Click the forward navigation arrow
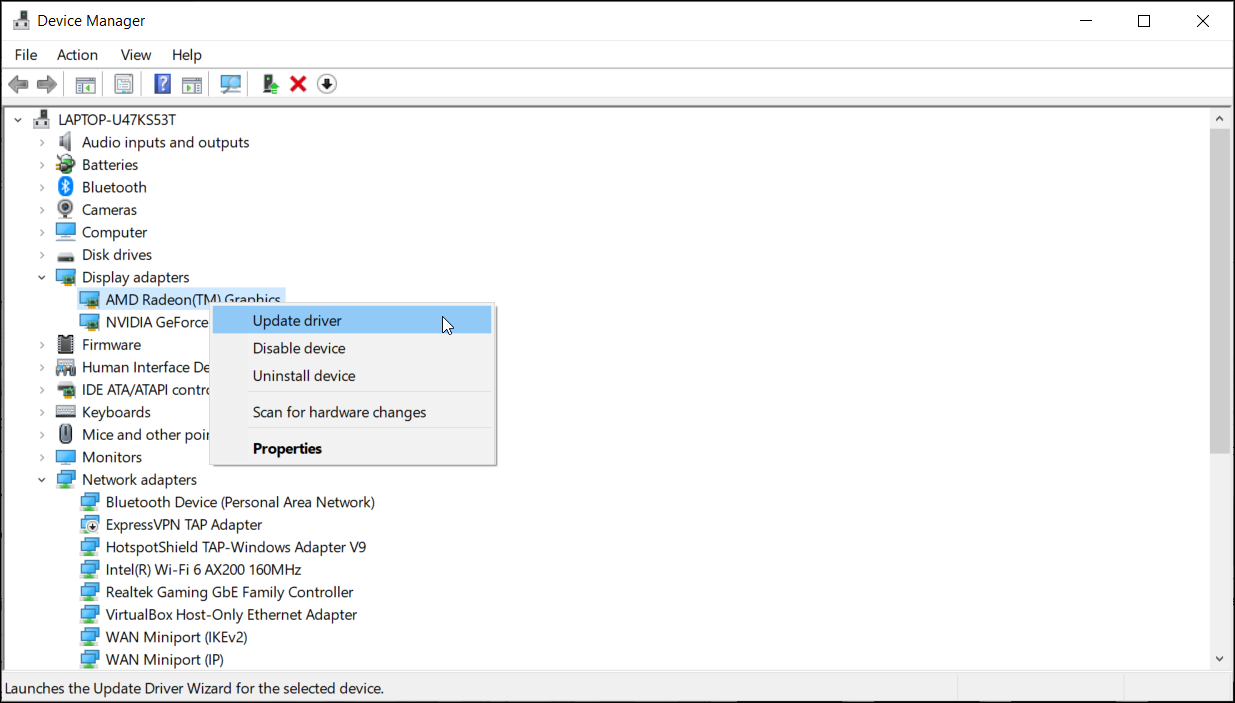 pos(46,83)
